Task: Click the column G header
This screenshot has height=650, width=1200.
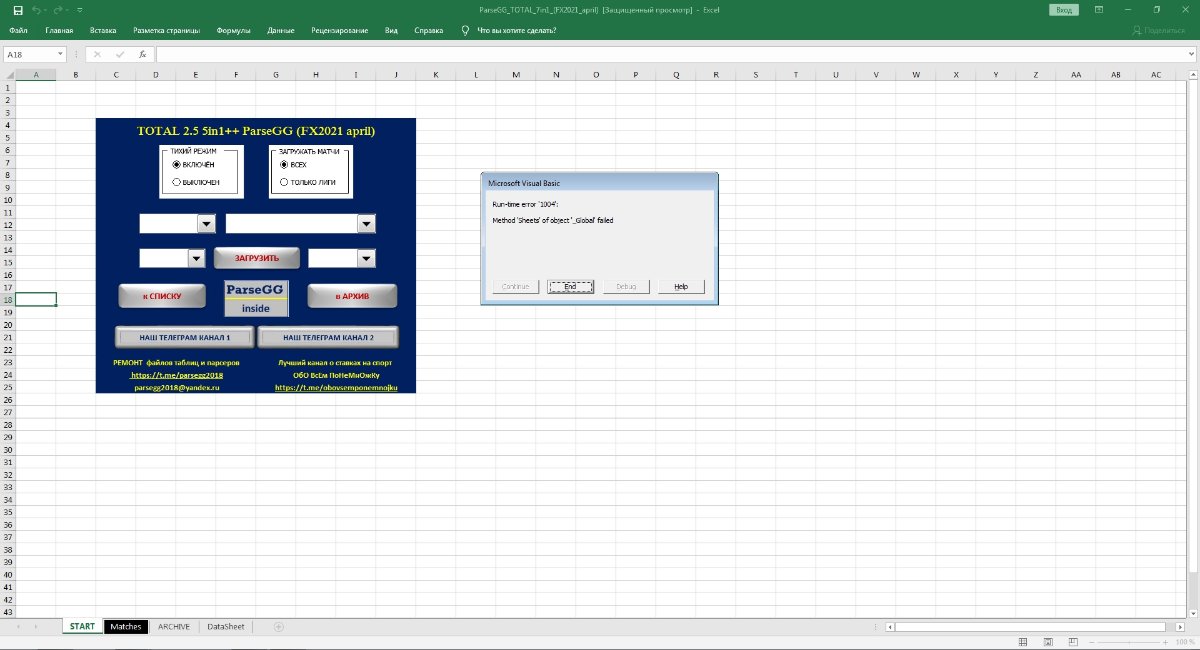Action: point(275,74)
